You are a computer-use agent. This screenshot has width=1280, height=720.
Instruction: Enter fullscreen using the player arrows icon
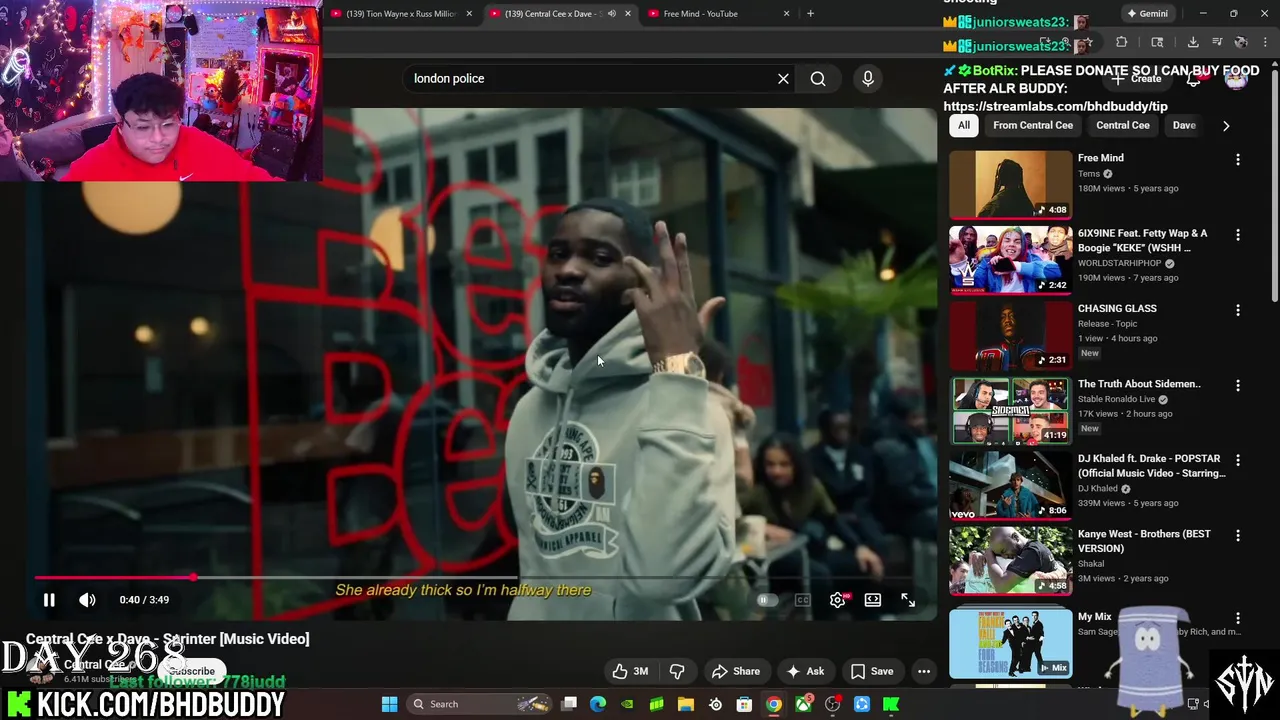coord(908,600)
